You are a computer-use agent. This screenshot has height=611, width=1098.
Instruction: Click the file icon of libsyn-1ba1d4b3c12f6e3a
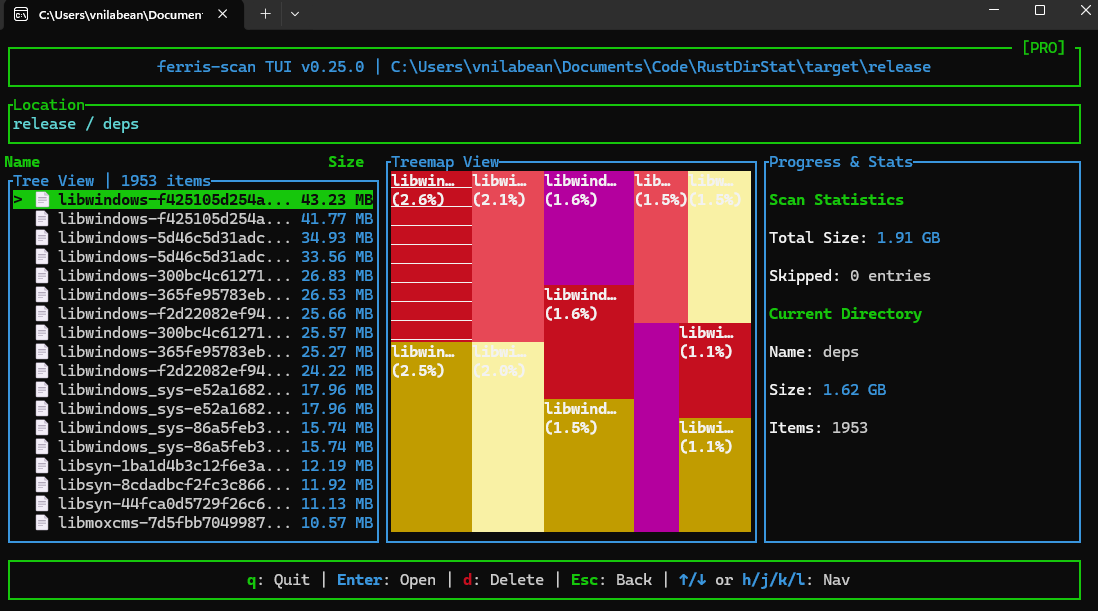pyautogui.click(x=42, y=465)
